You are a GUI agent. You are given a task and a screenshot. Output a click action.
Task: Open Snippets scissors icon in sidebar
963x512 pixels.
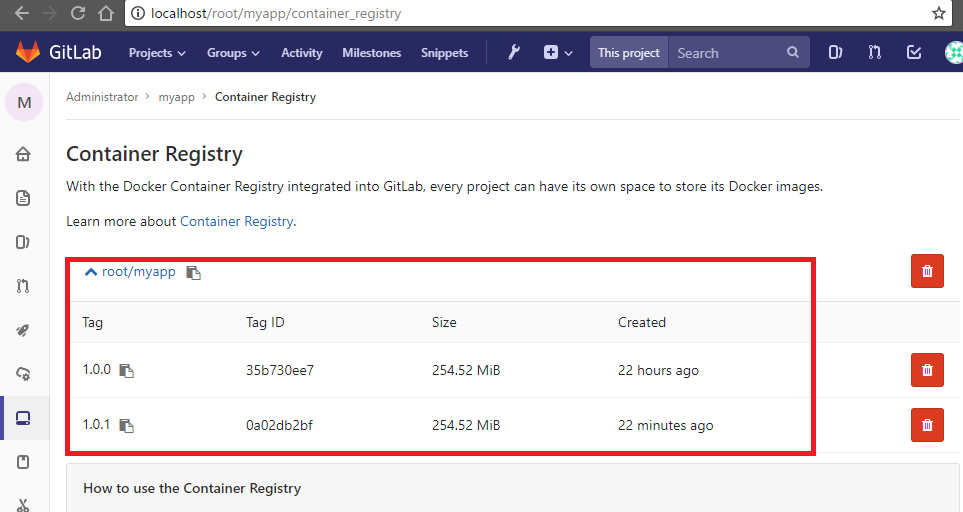(x=23, y=505)
